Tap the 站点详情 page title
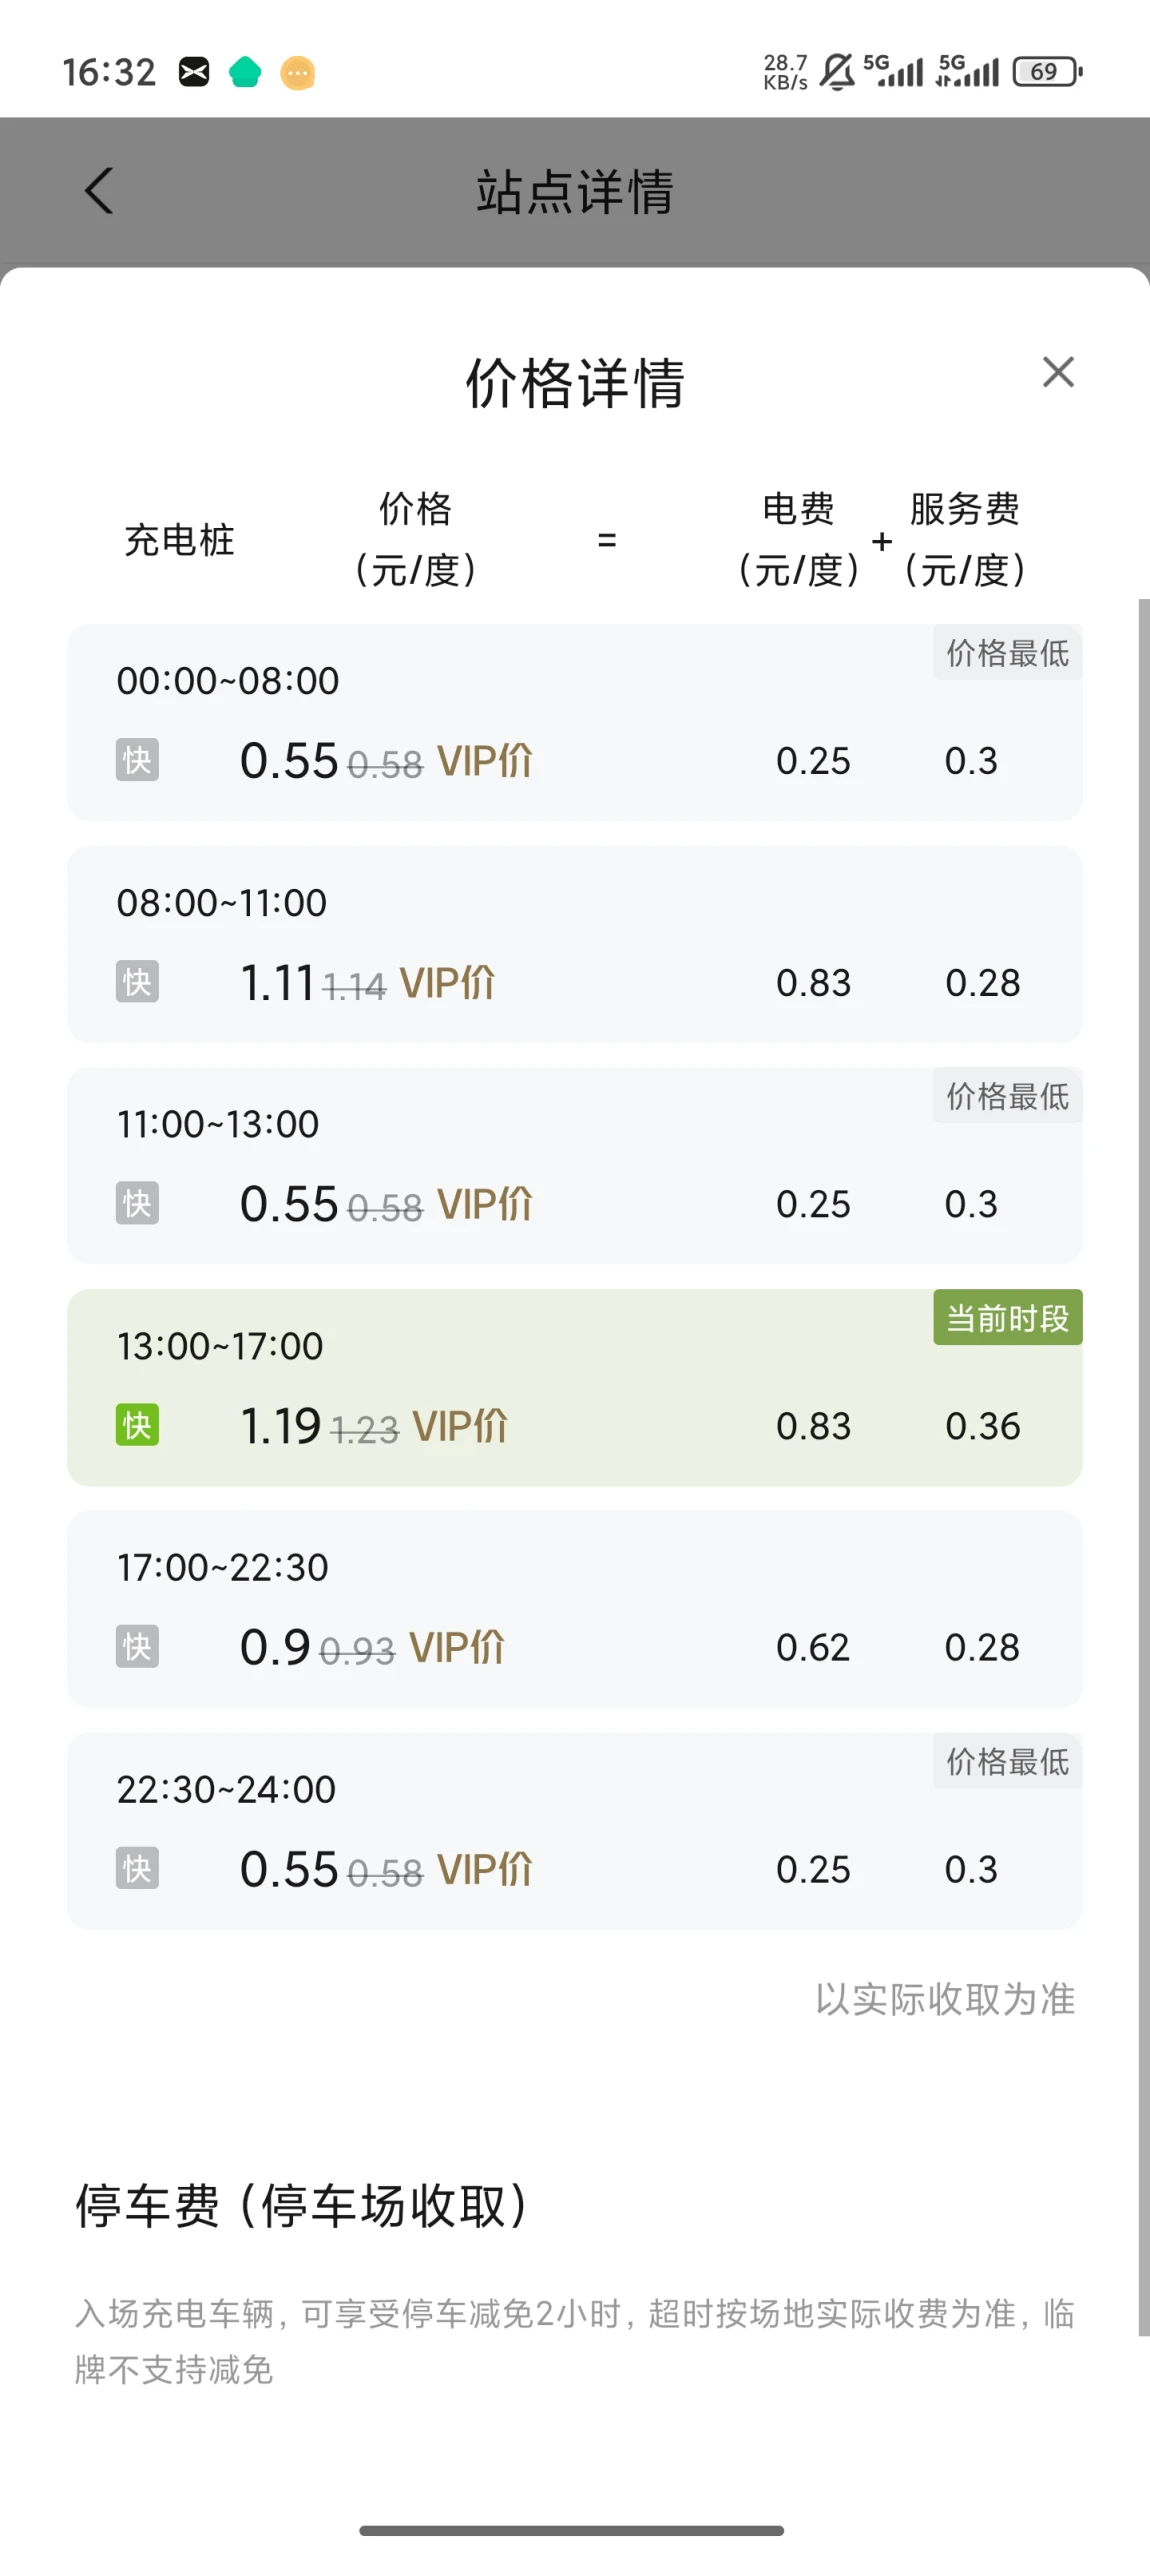The height and width of the screenshot is (2556, 1150). (x=575, y=191)
